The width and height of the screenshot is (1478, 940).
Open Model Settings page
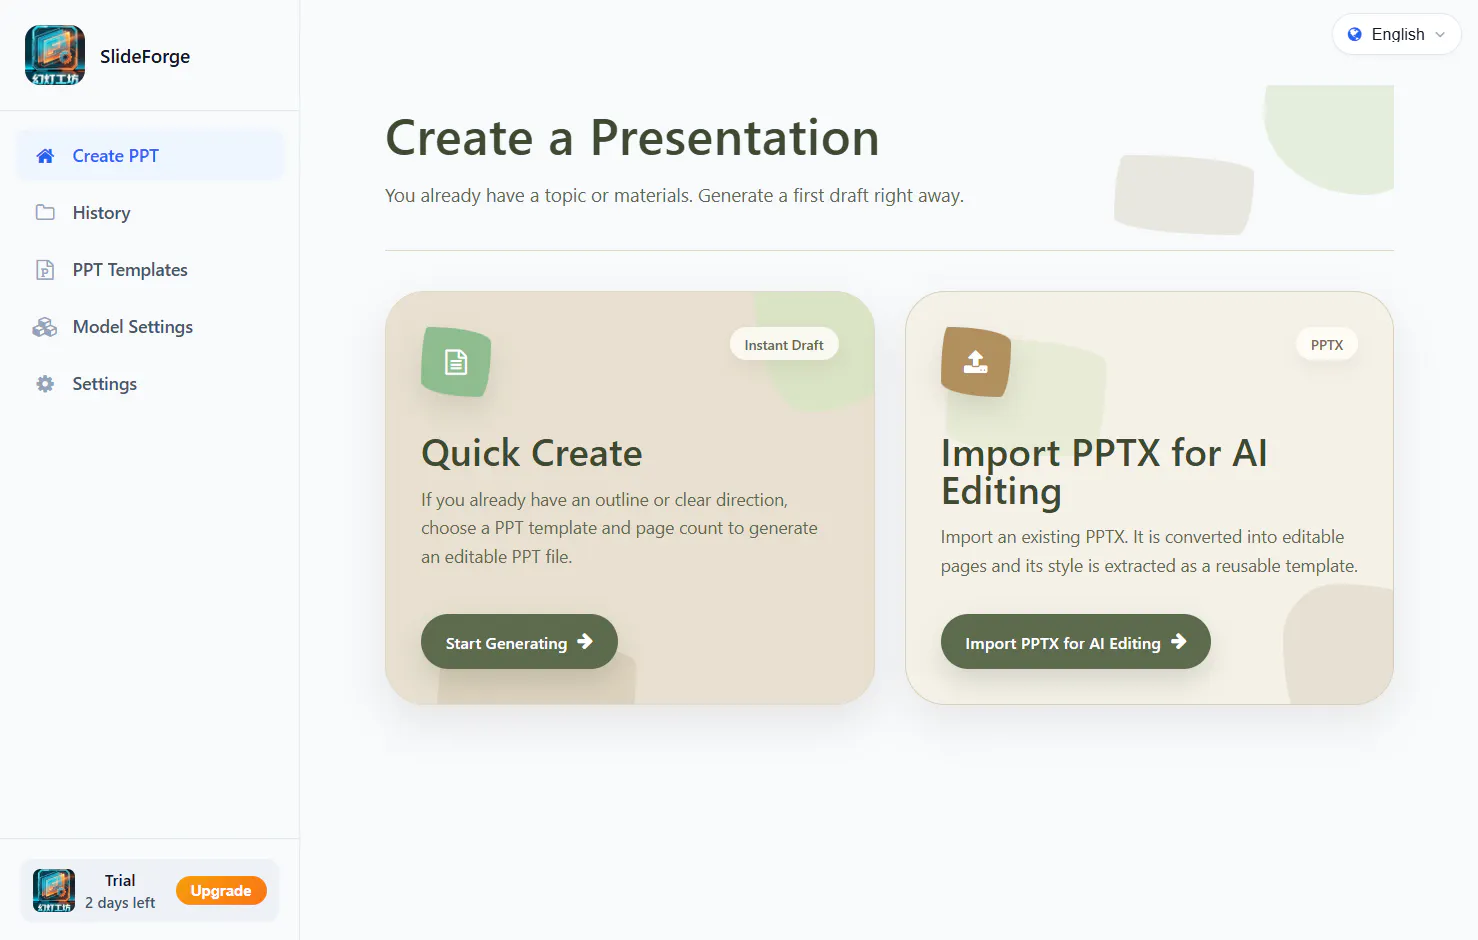tap(151, 327)
